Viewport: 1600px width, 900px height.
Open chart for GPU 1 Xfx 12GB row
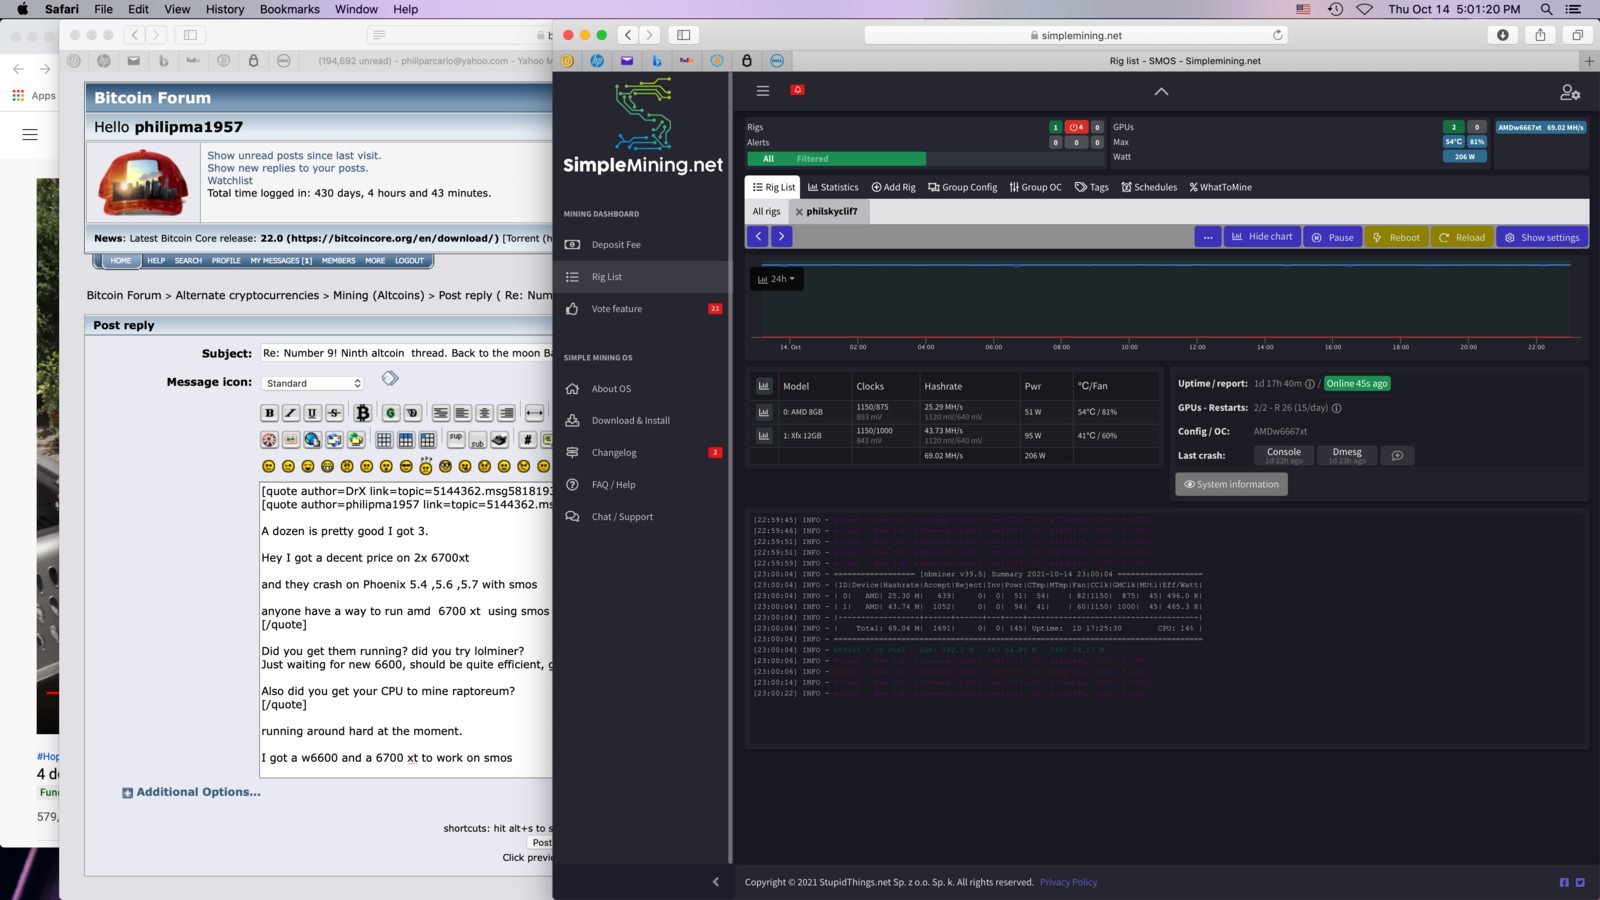tap(764, 435)
